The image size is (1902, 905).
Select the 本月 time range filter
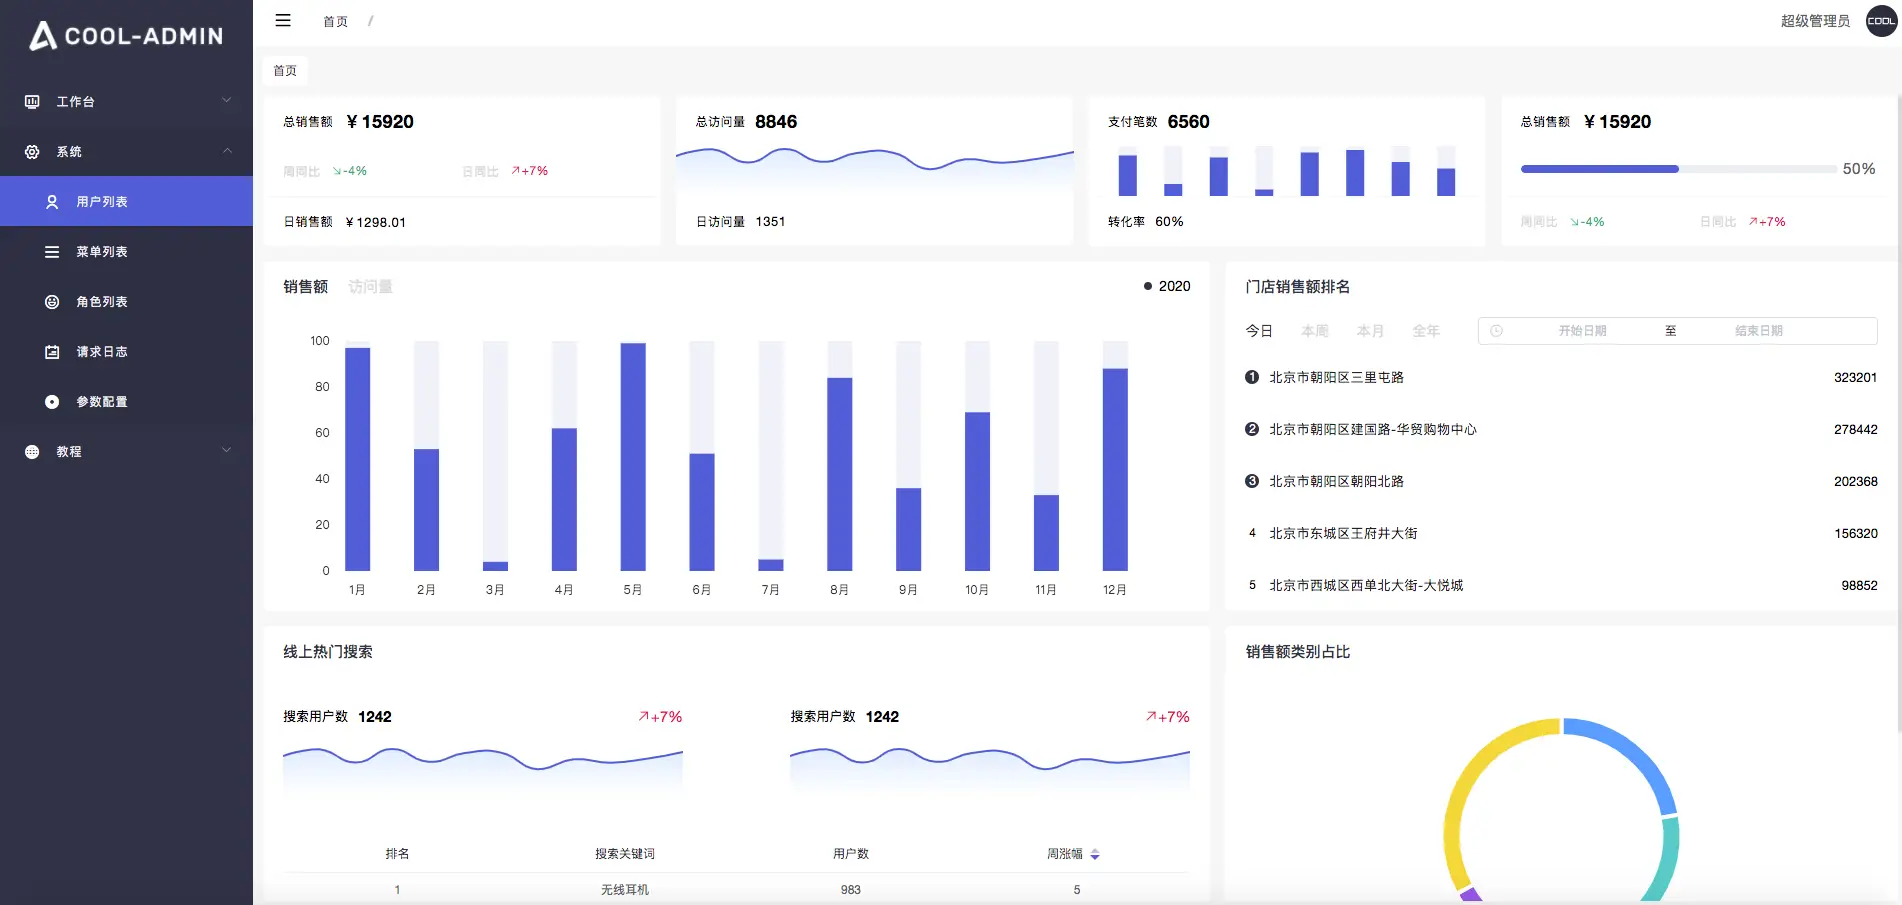click(x=1369, y=331)
